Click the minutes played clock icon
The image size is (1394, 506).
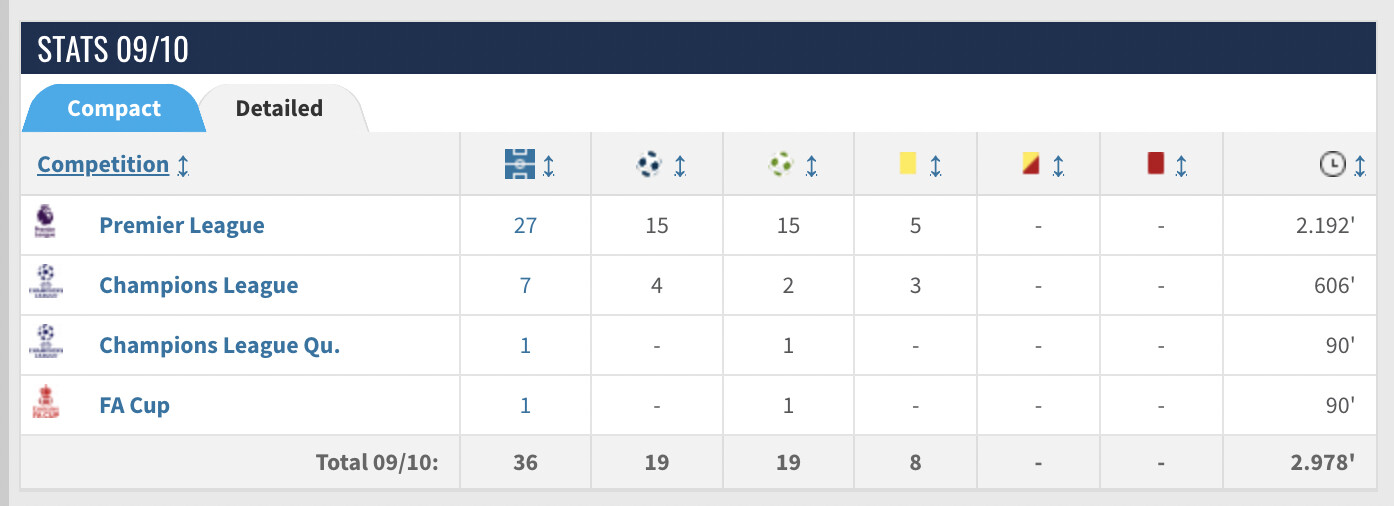point(1332,165)
